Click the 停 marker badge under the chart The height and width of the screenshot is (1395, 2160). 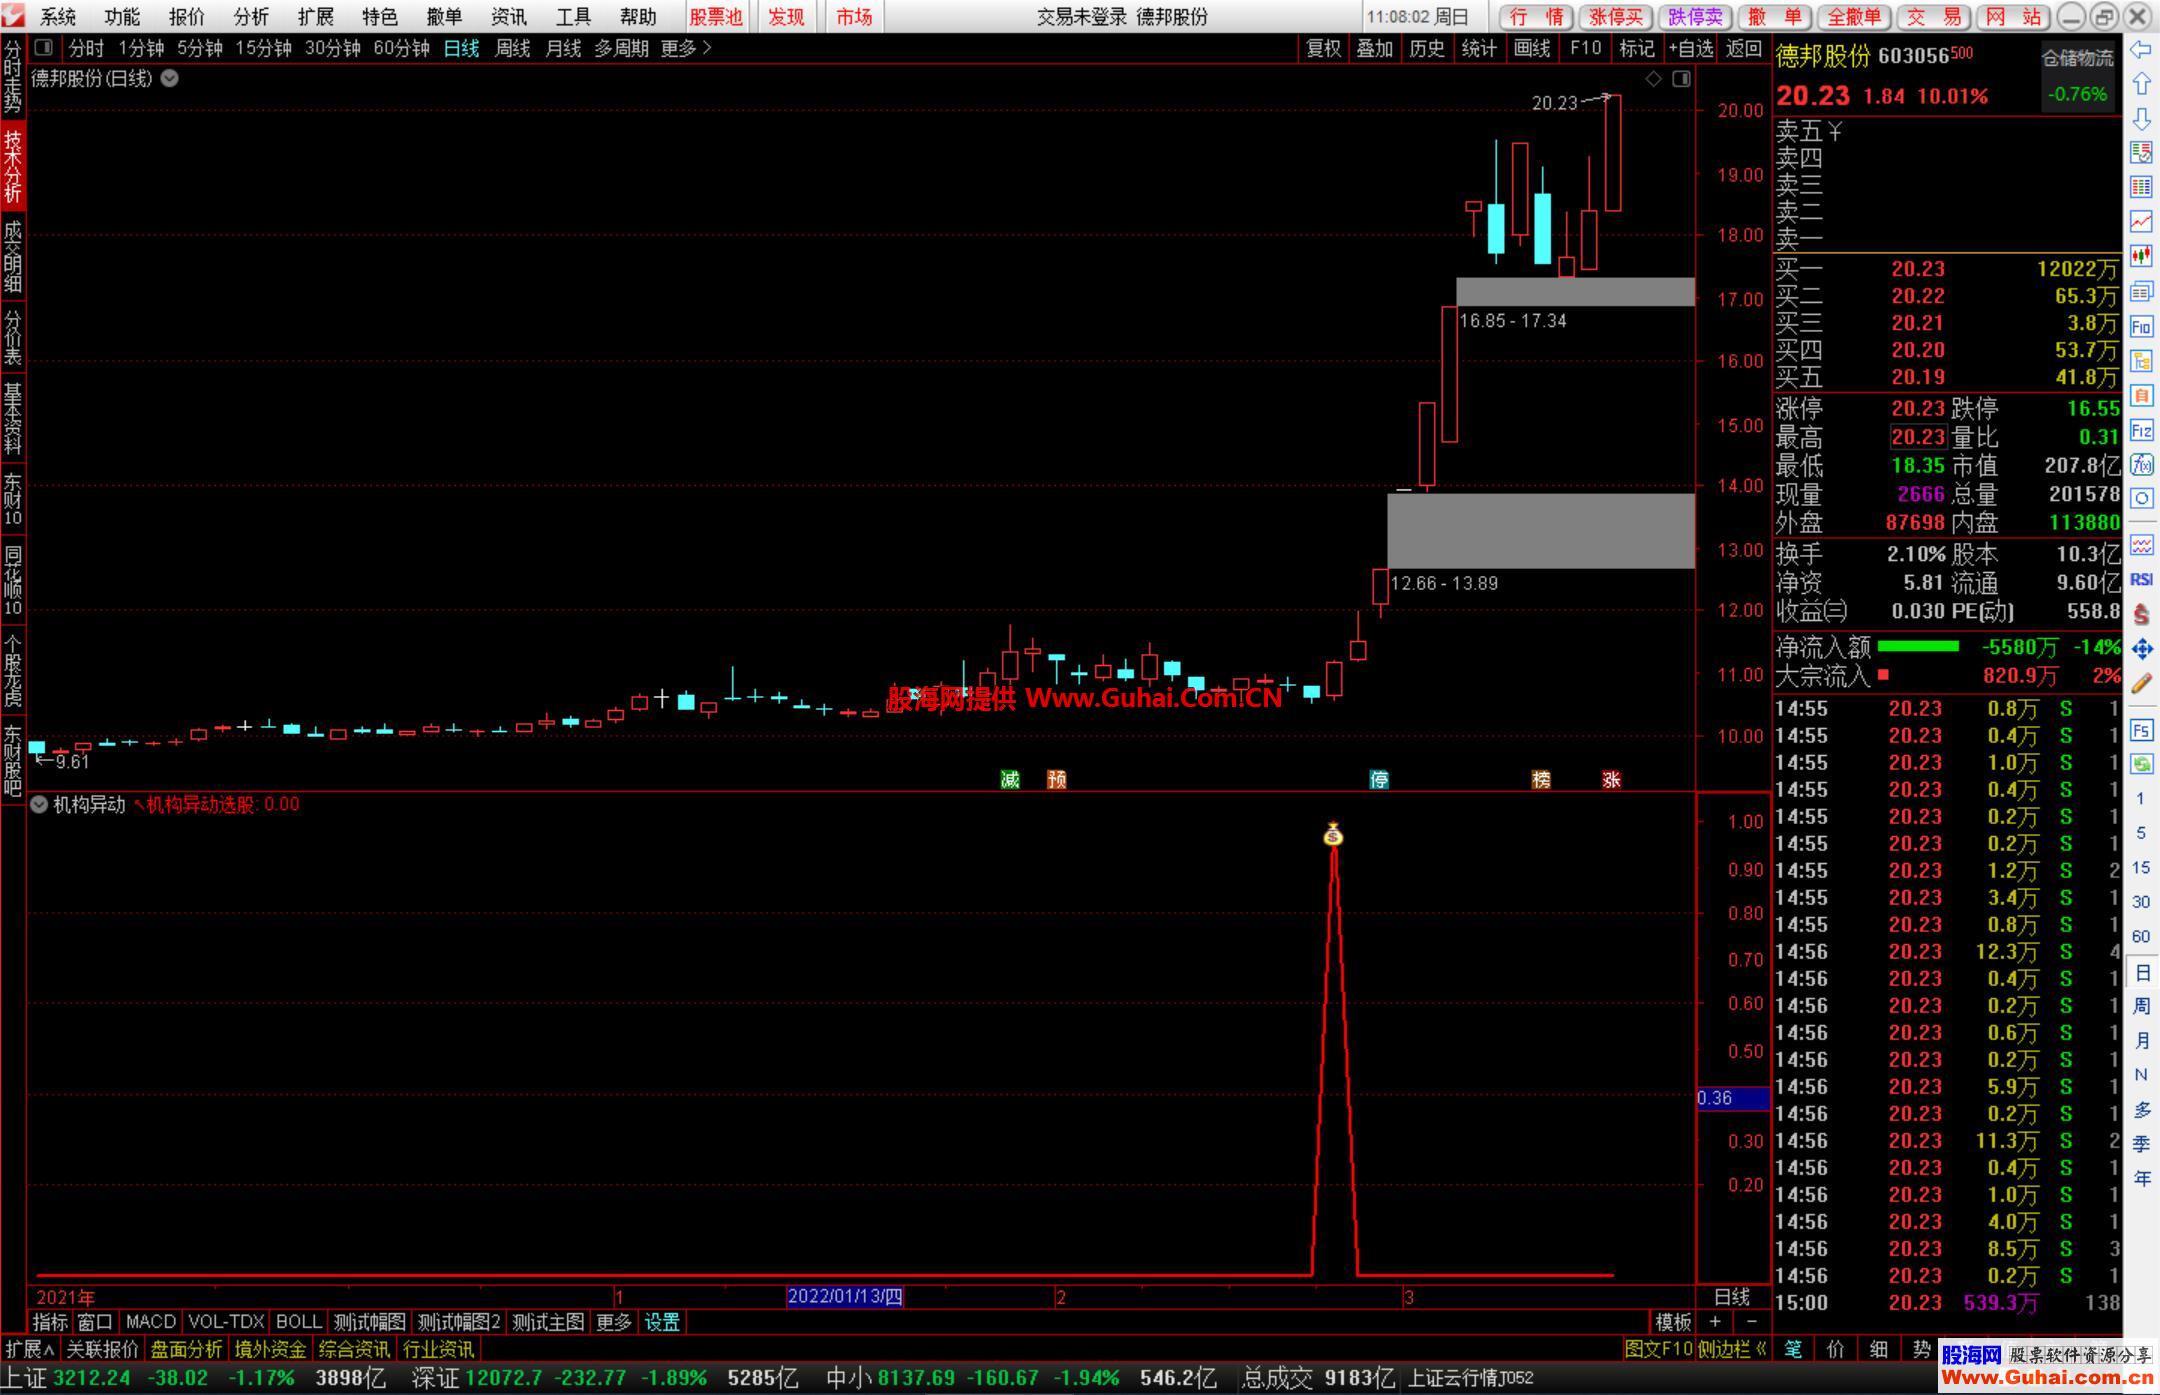[1379, 780]
